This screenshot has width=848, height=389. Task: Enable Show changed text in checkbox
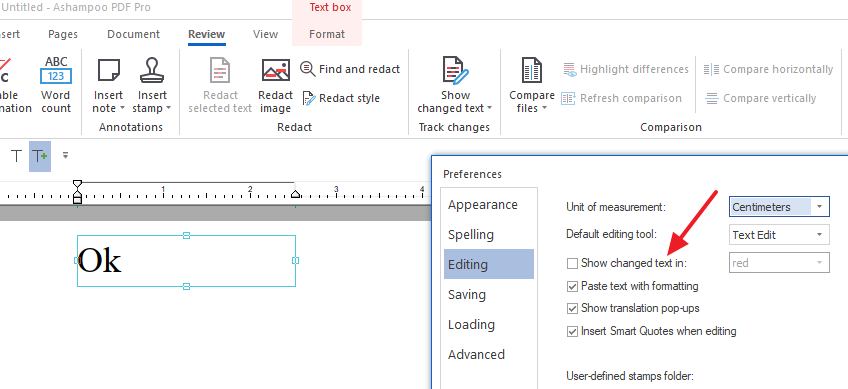click(572, 263)
